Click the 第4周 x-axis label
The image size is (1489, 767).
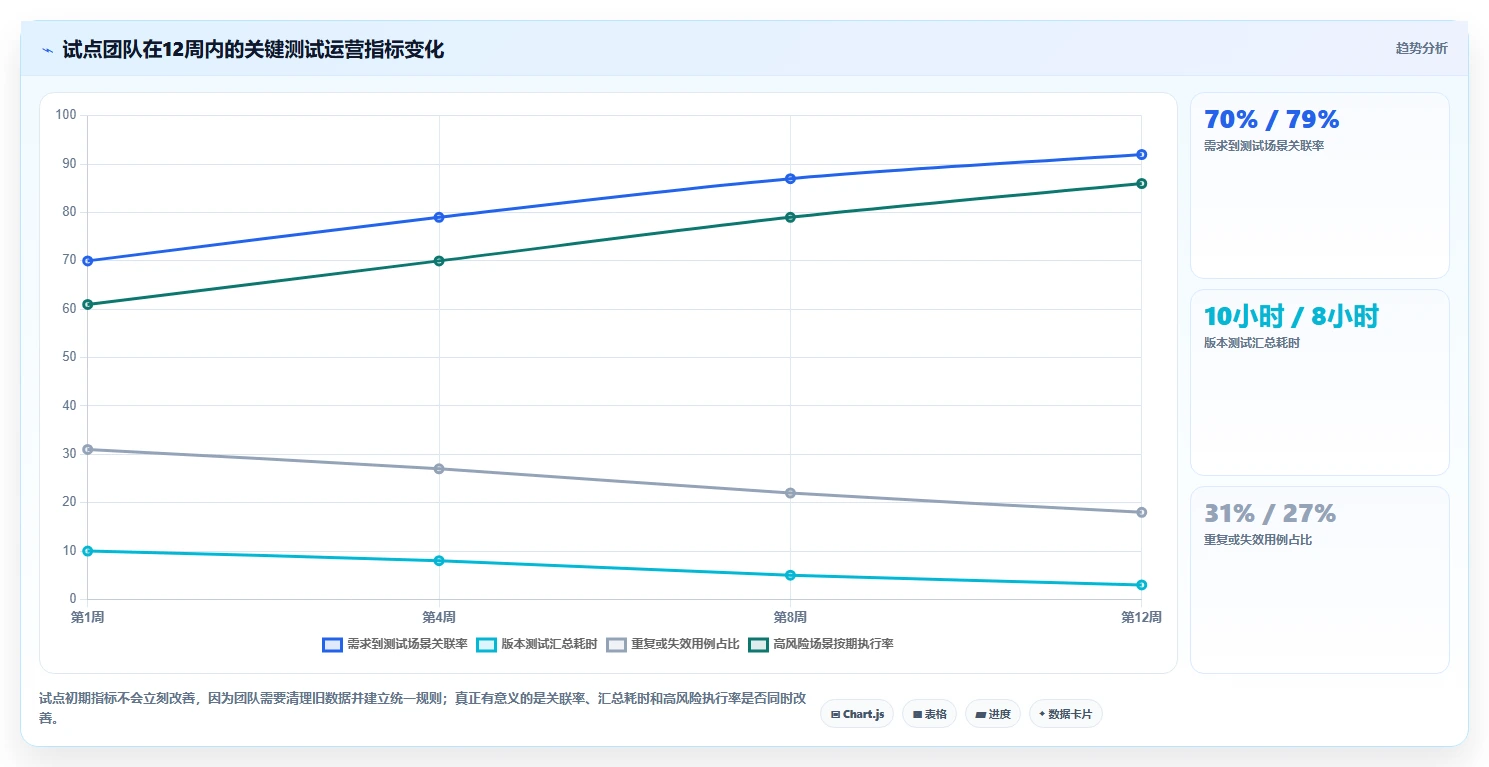click(x=439, y=617)
